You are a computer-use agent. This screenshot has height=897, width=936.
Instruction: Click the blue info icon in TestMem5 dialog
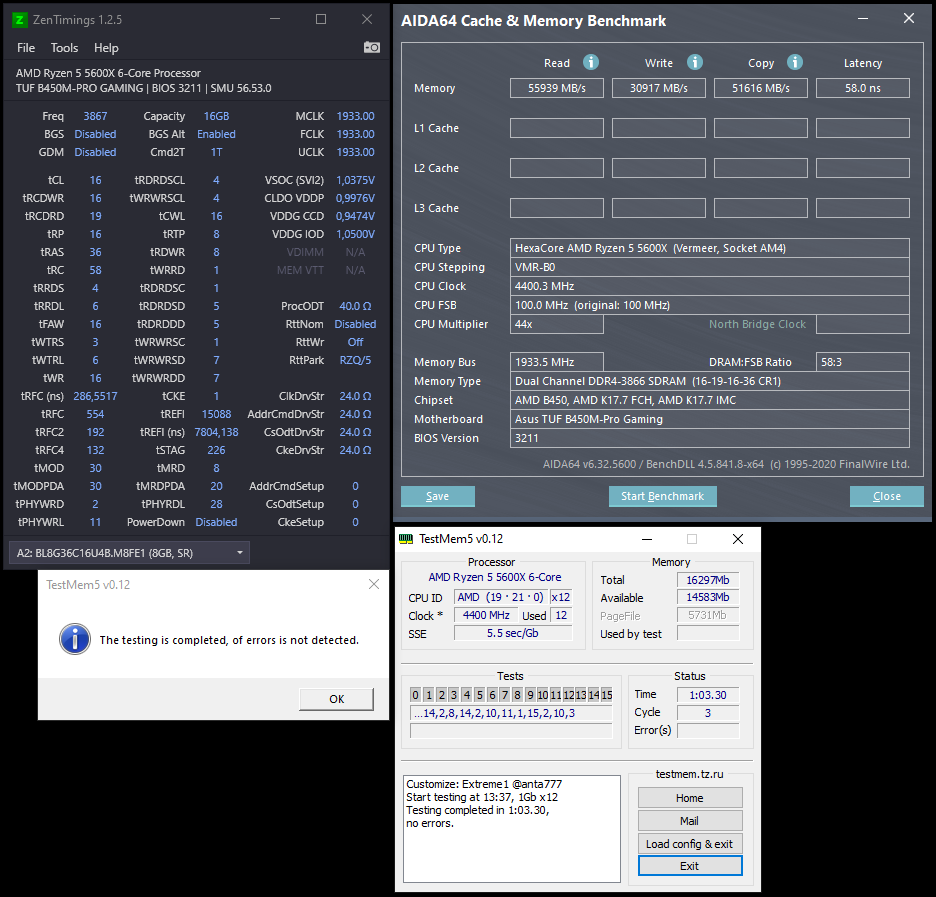(x=75, y=640)
